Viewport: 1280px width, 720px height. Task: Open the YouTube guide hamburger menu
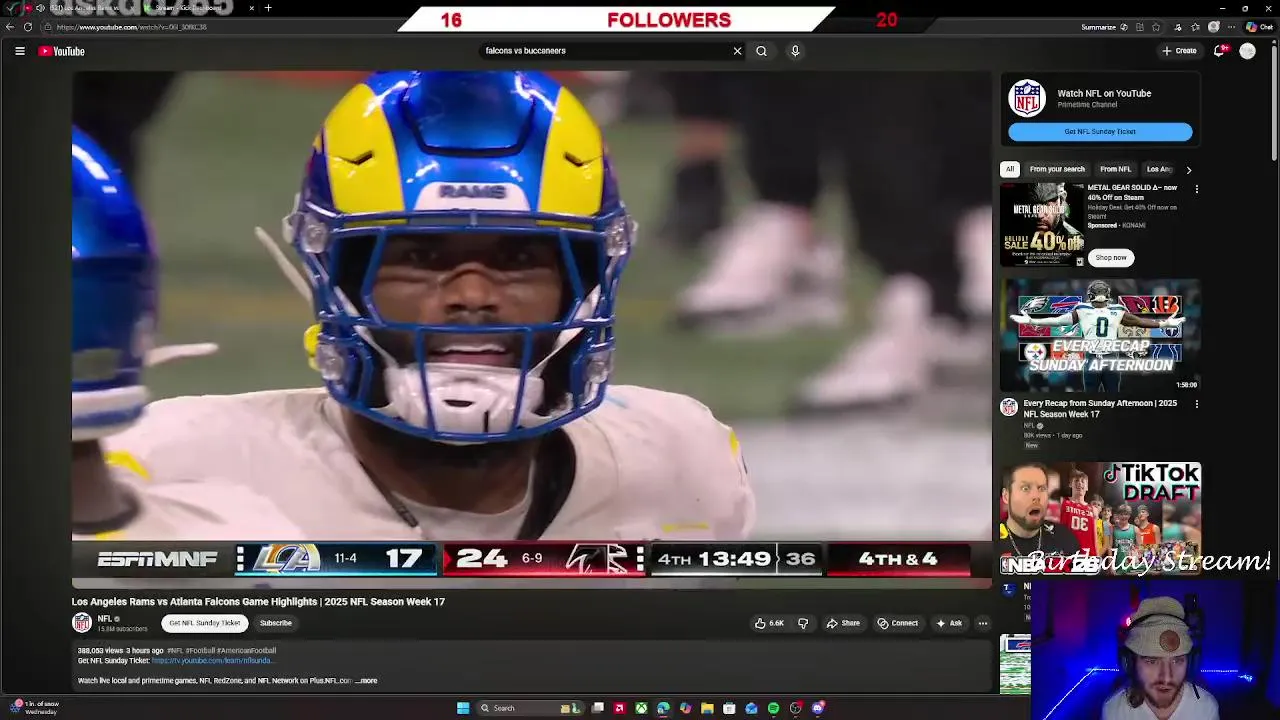20,51
